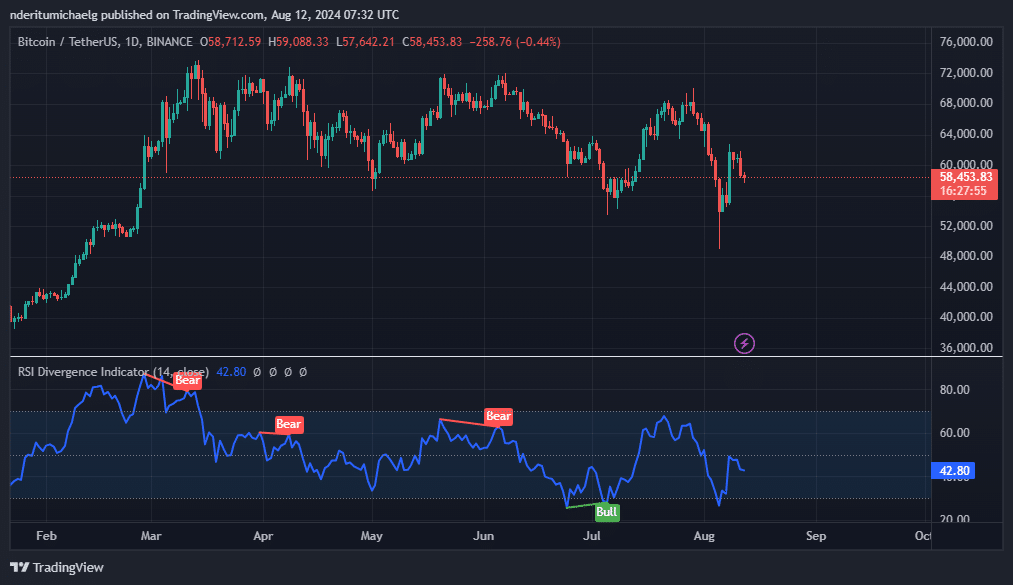
Task: Click the Jun label on time axis
Action: pos(484,536)
